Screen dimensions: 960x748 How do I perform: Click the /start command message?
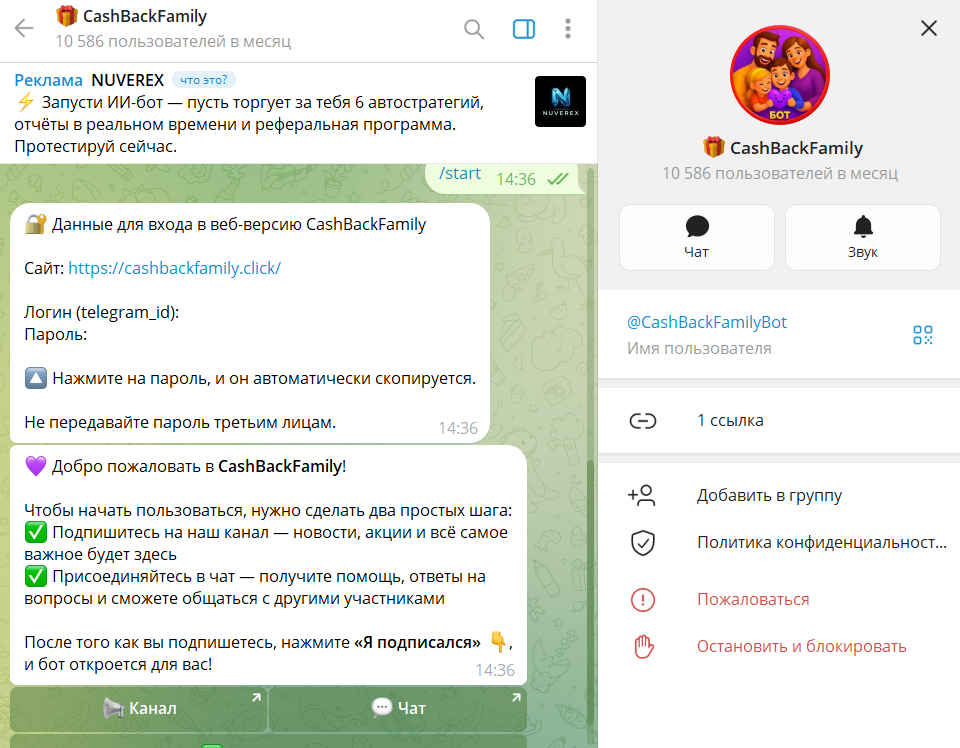click(x=460, y=174)
